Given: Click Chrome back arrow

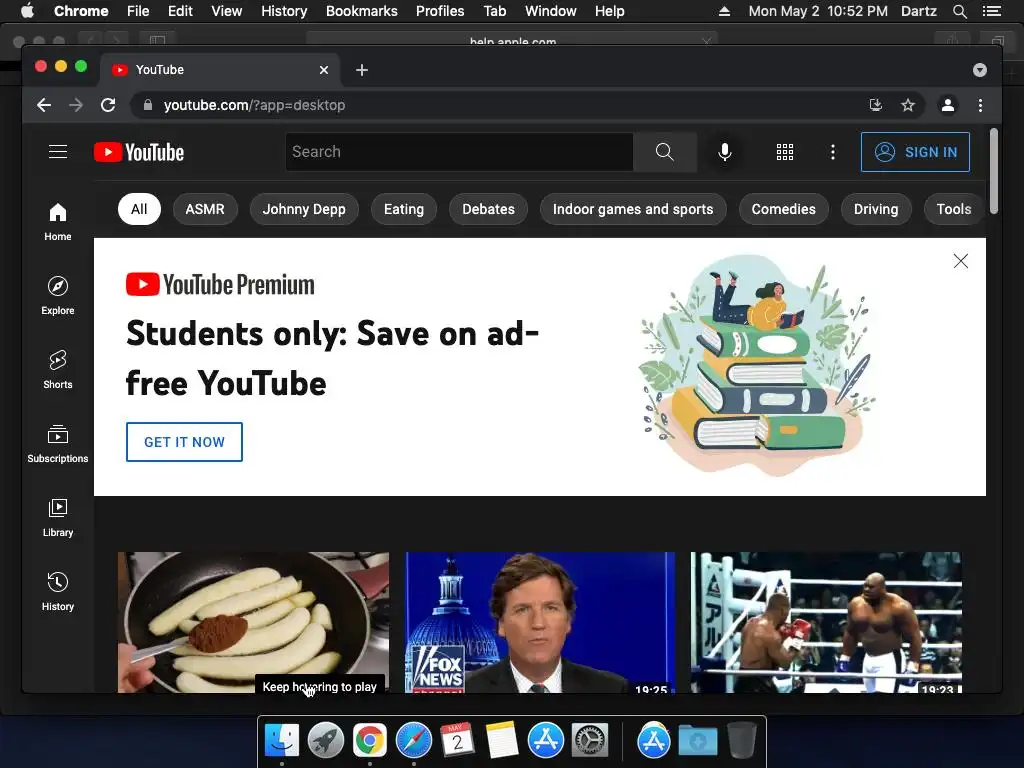Looking at the screenshot, I should click(44, 105).
